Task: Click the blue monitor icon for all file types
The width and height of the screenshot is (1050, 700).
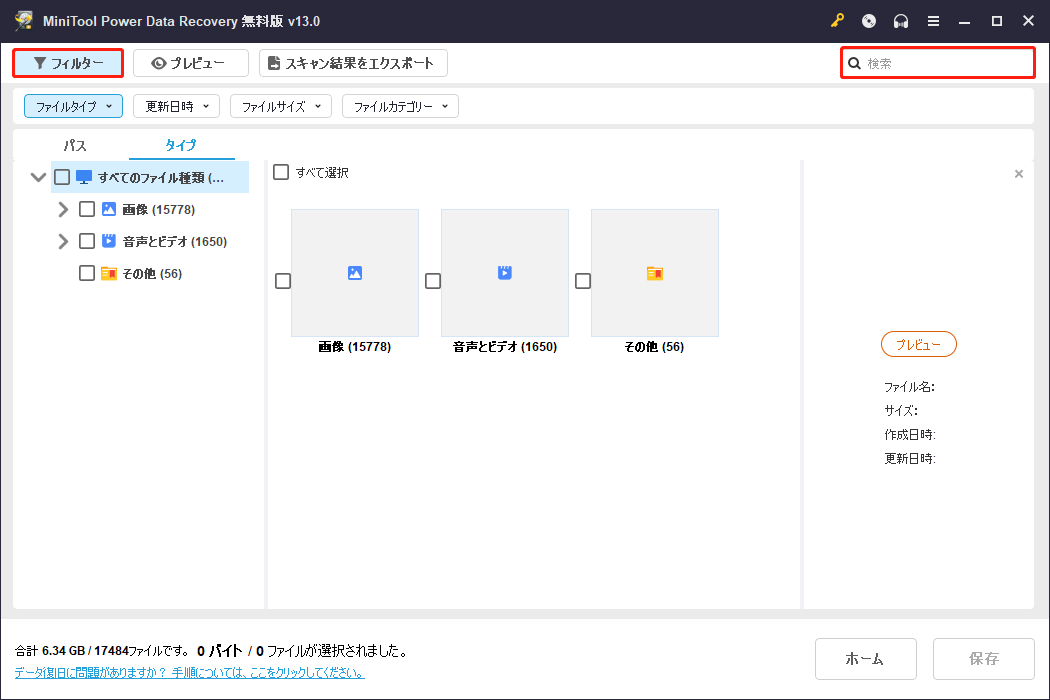Action: tap(84, 178)
